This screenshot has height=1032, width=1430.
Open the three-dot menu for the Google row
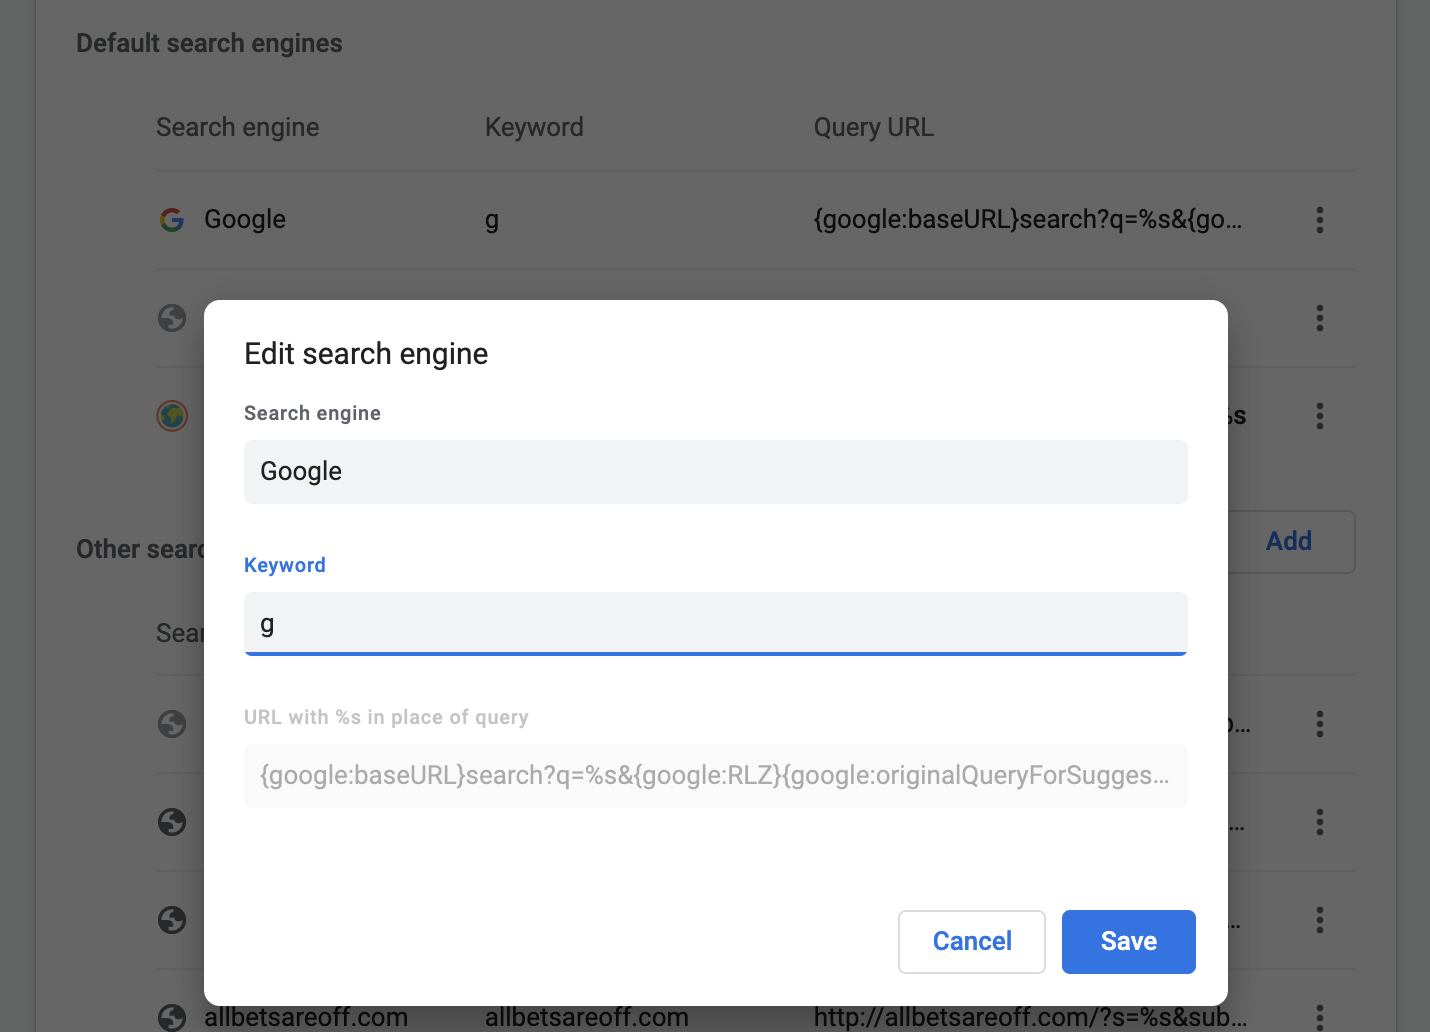pyautogui.click(x=1320, y=220)
